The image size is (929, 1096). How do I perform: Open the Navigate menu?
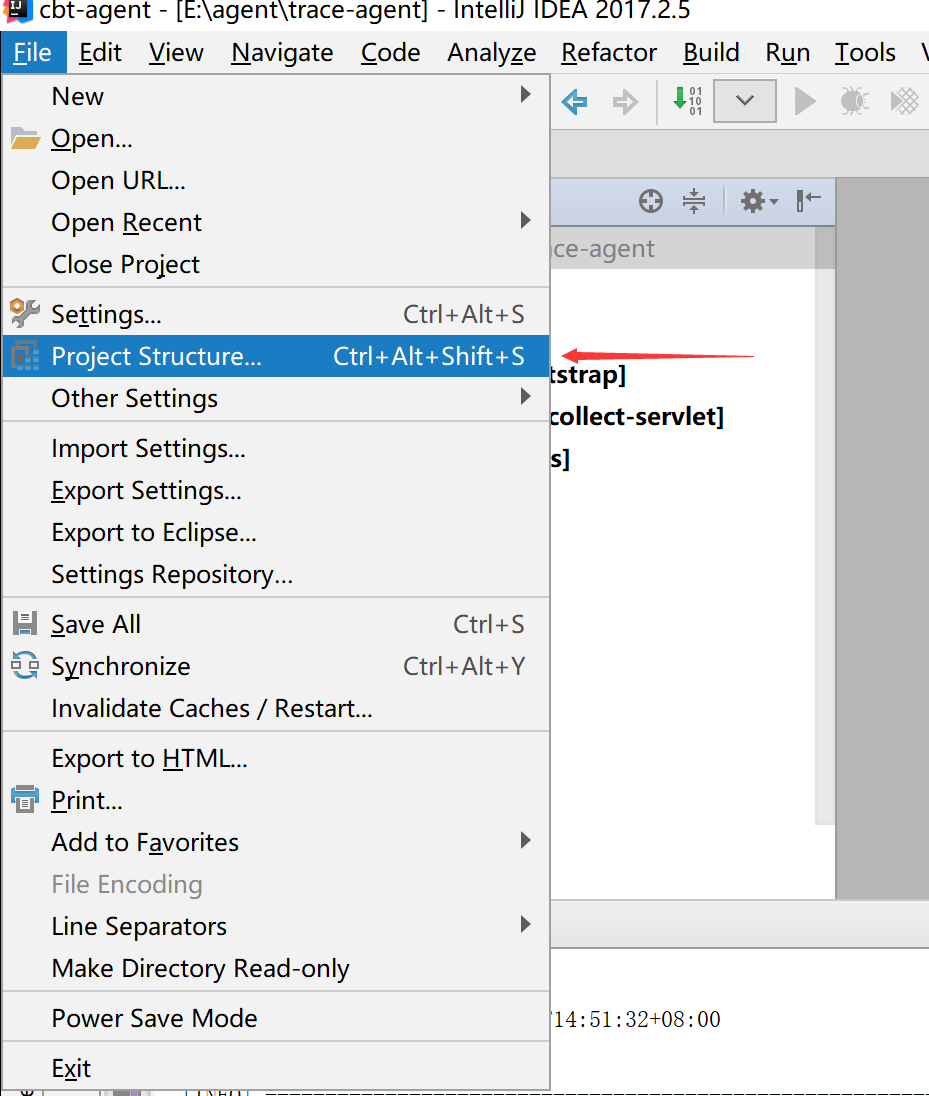[x=282, y=52]
